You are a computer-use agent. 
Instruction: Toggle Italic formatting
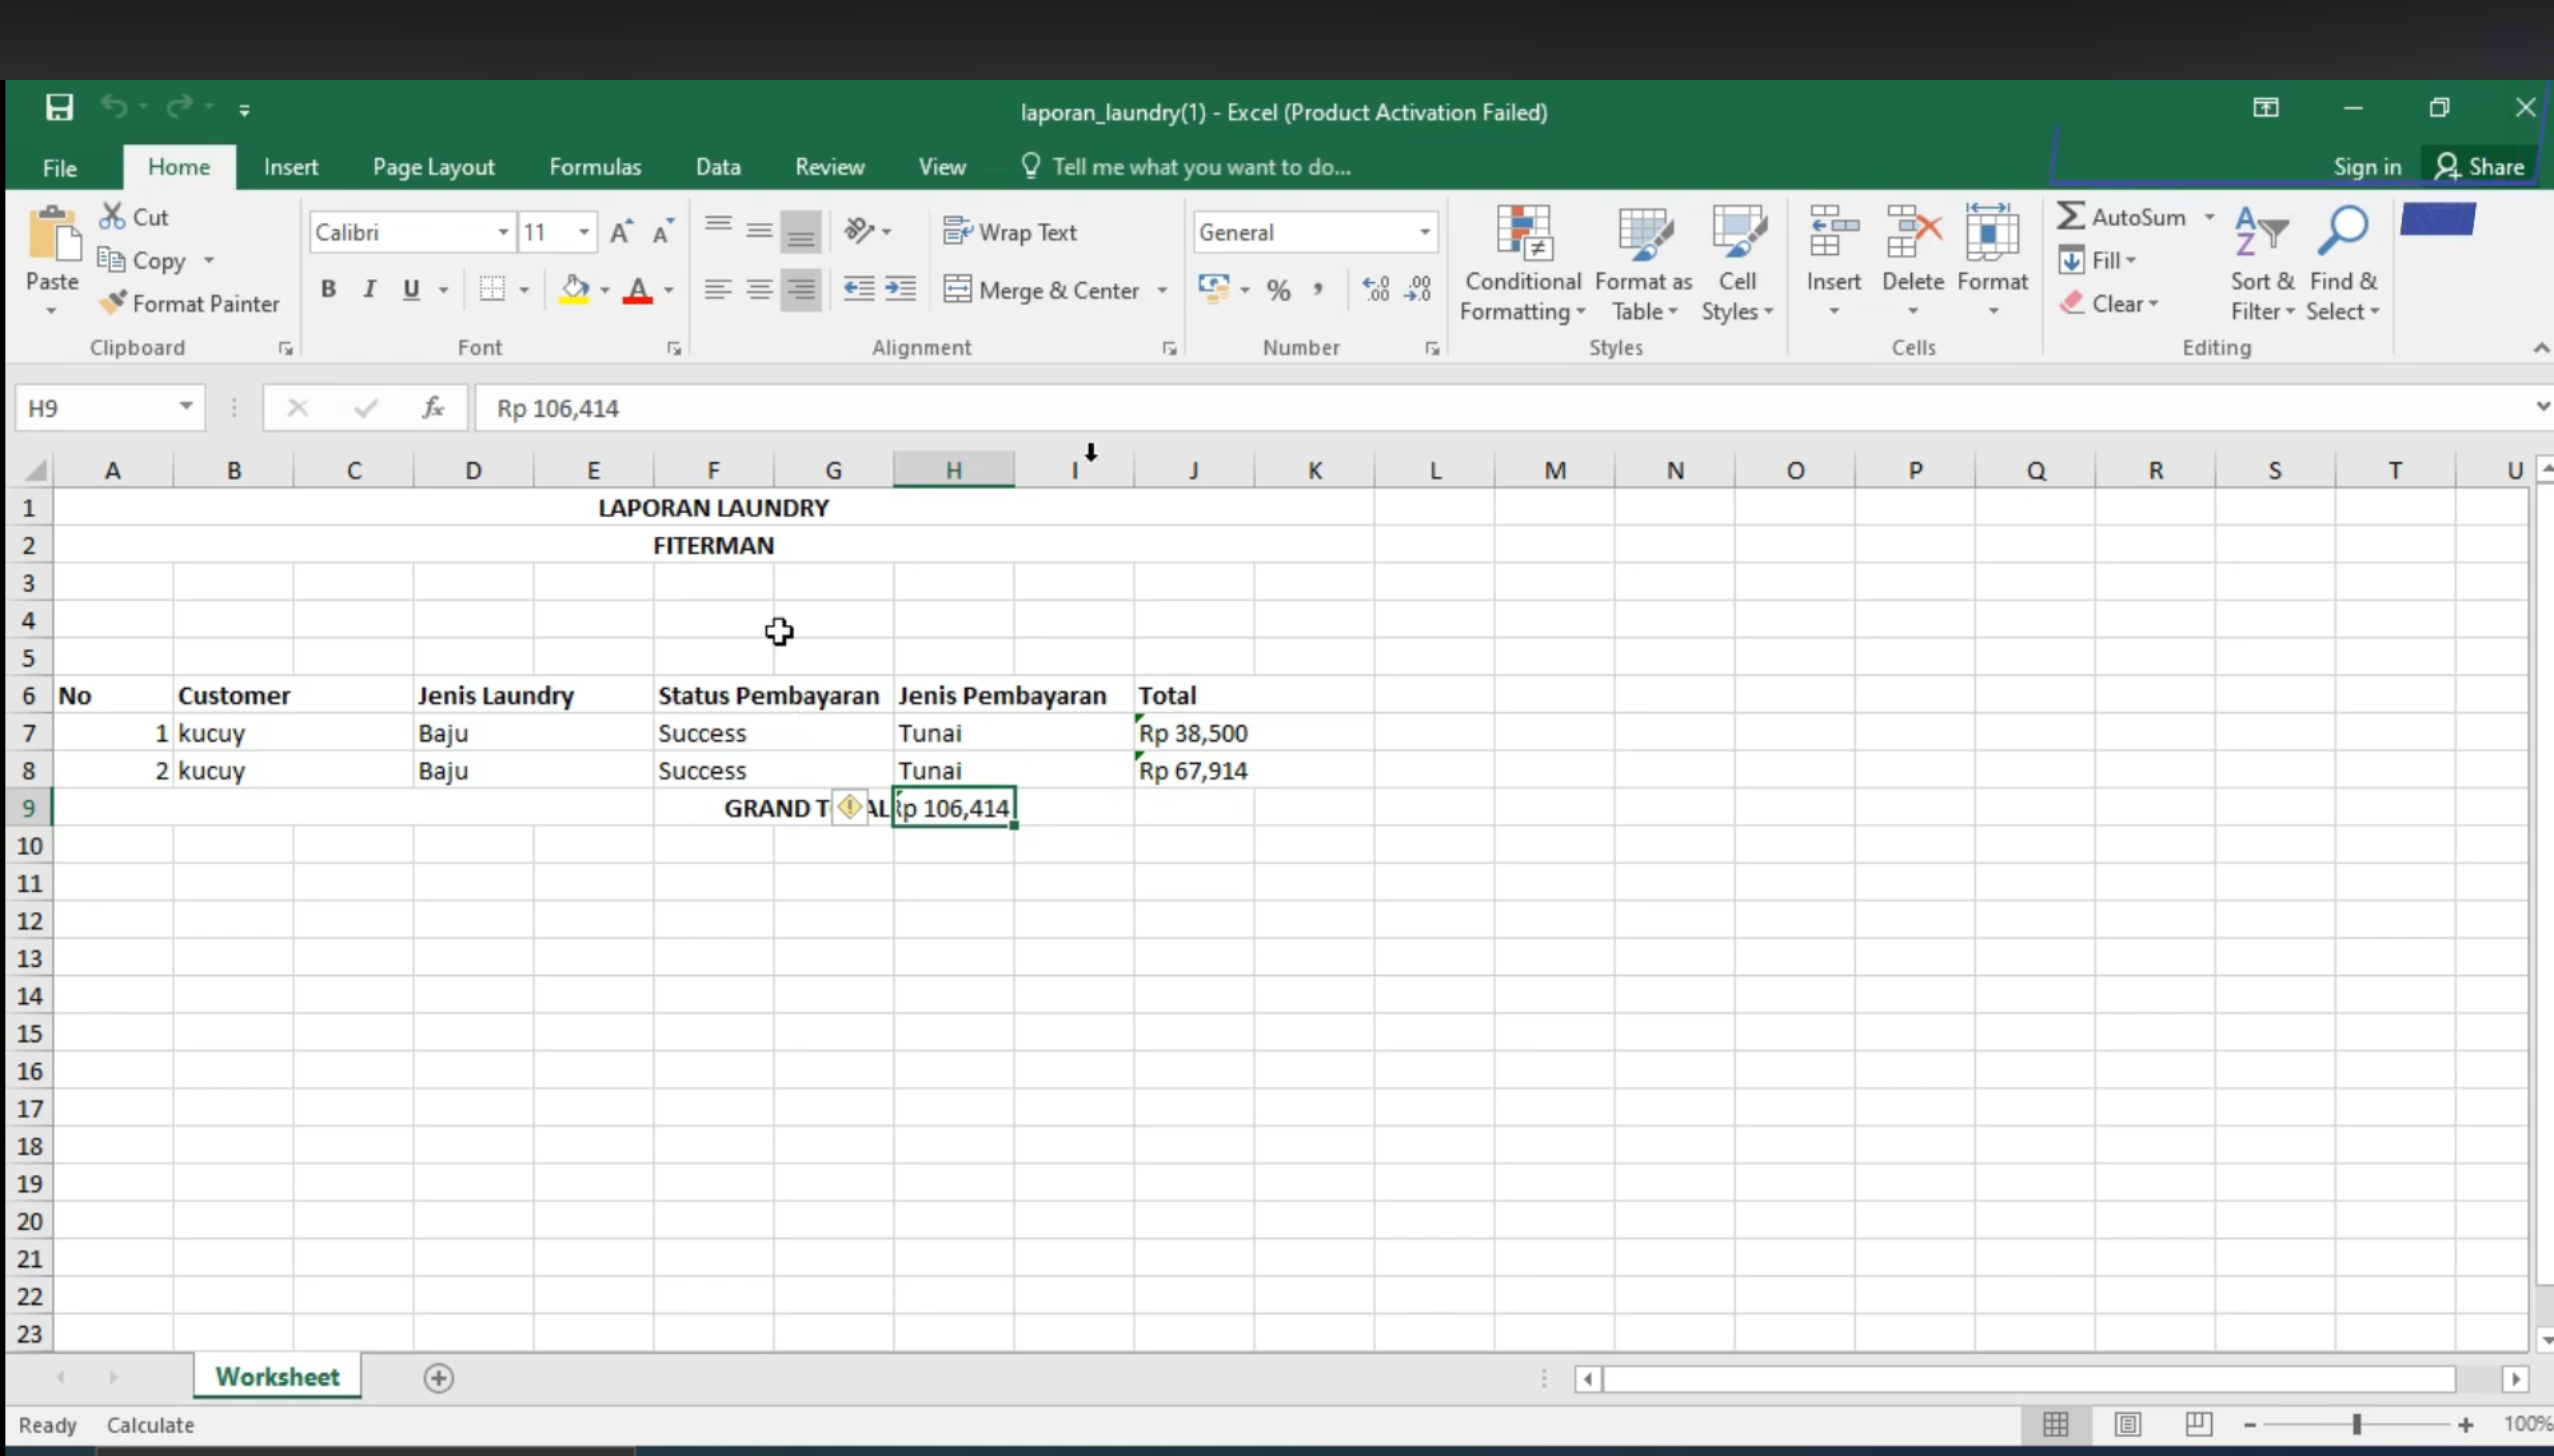point(370,289)
